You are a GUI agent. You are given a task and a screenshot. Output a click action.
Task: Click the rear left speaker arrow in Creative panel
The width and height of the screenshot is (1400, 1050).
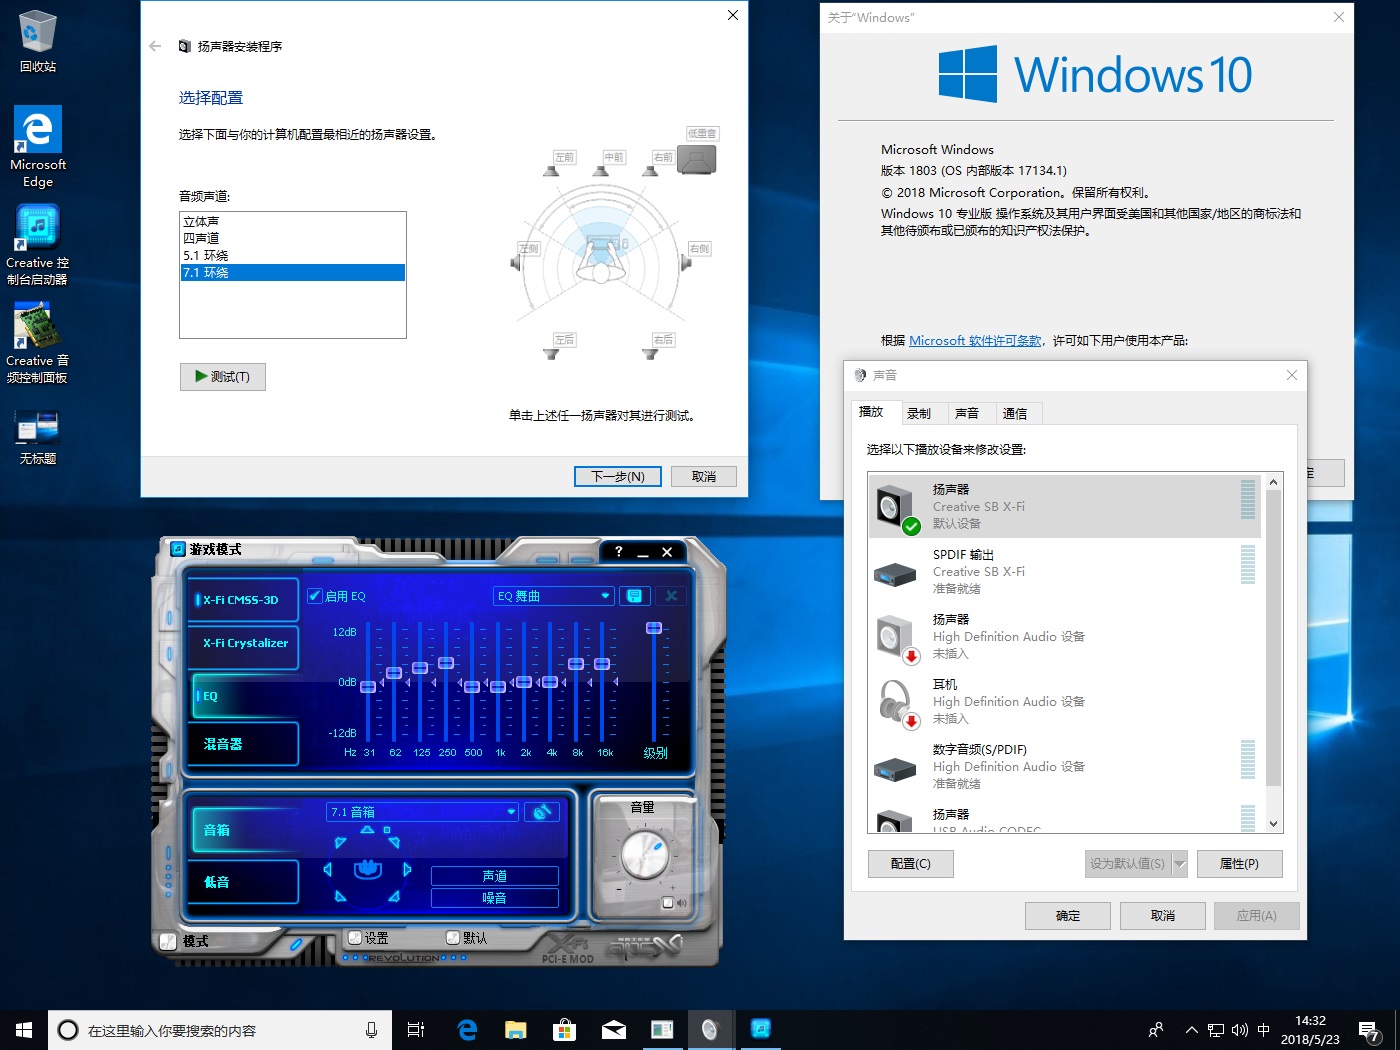click(x=341, y=896)
